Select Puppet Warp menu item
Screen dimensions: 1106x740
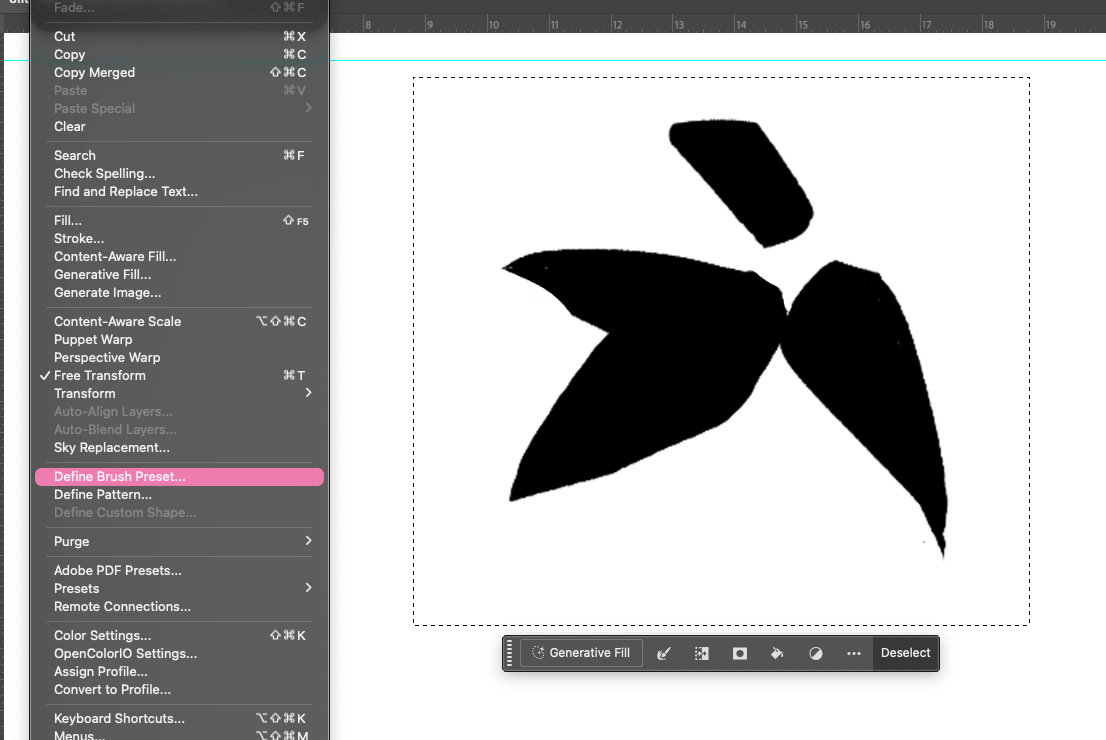coord(179,339)
